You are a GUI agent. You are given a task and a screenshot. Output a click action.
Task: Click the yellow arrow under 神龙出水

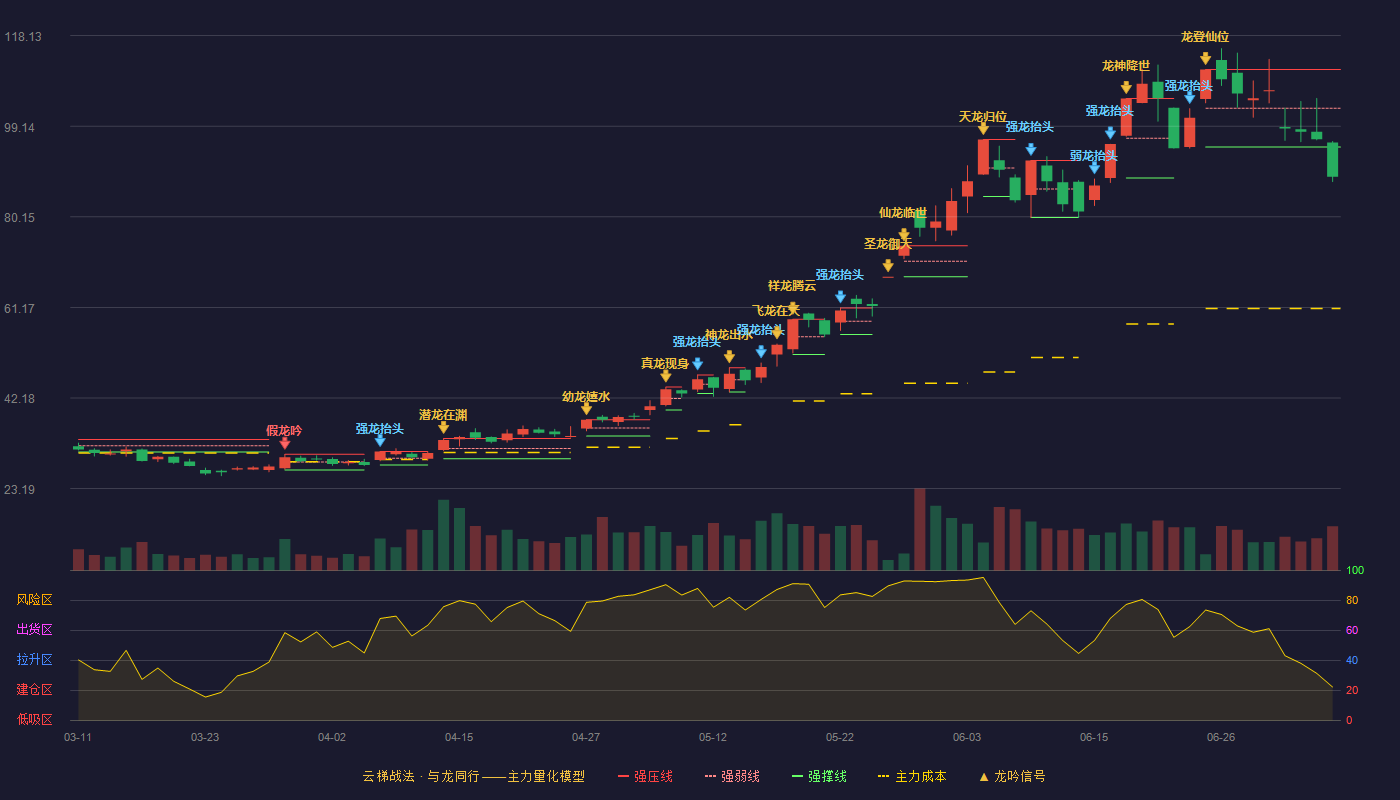[729, 357]
